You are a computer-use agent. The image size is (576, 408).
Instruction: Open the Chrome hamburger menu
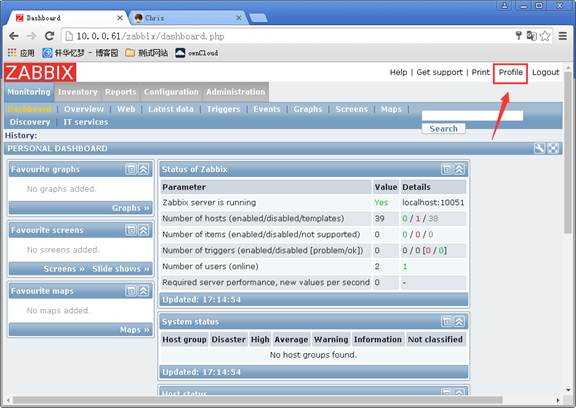[x=562, y=36]
